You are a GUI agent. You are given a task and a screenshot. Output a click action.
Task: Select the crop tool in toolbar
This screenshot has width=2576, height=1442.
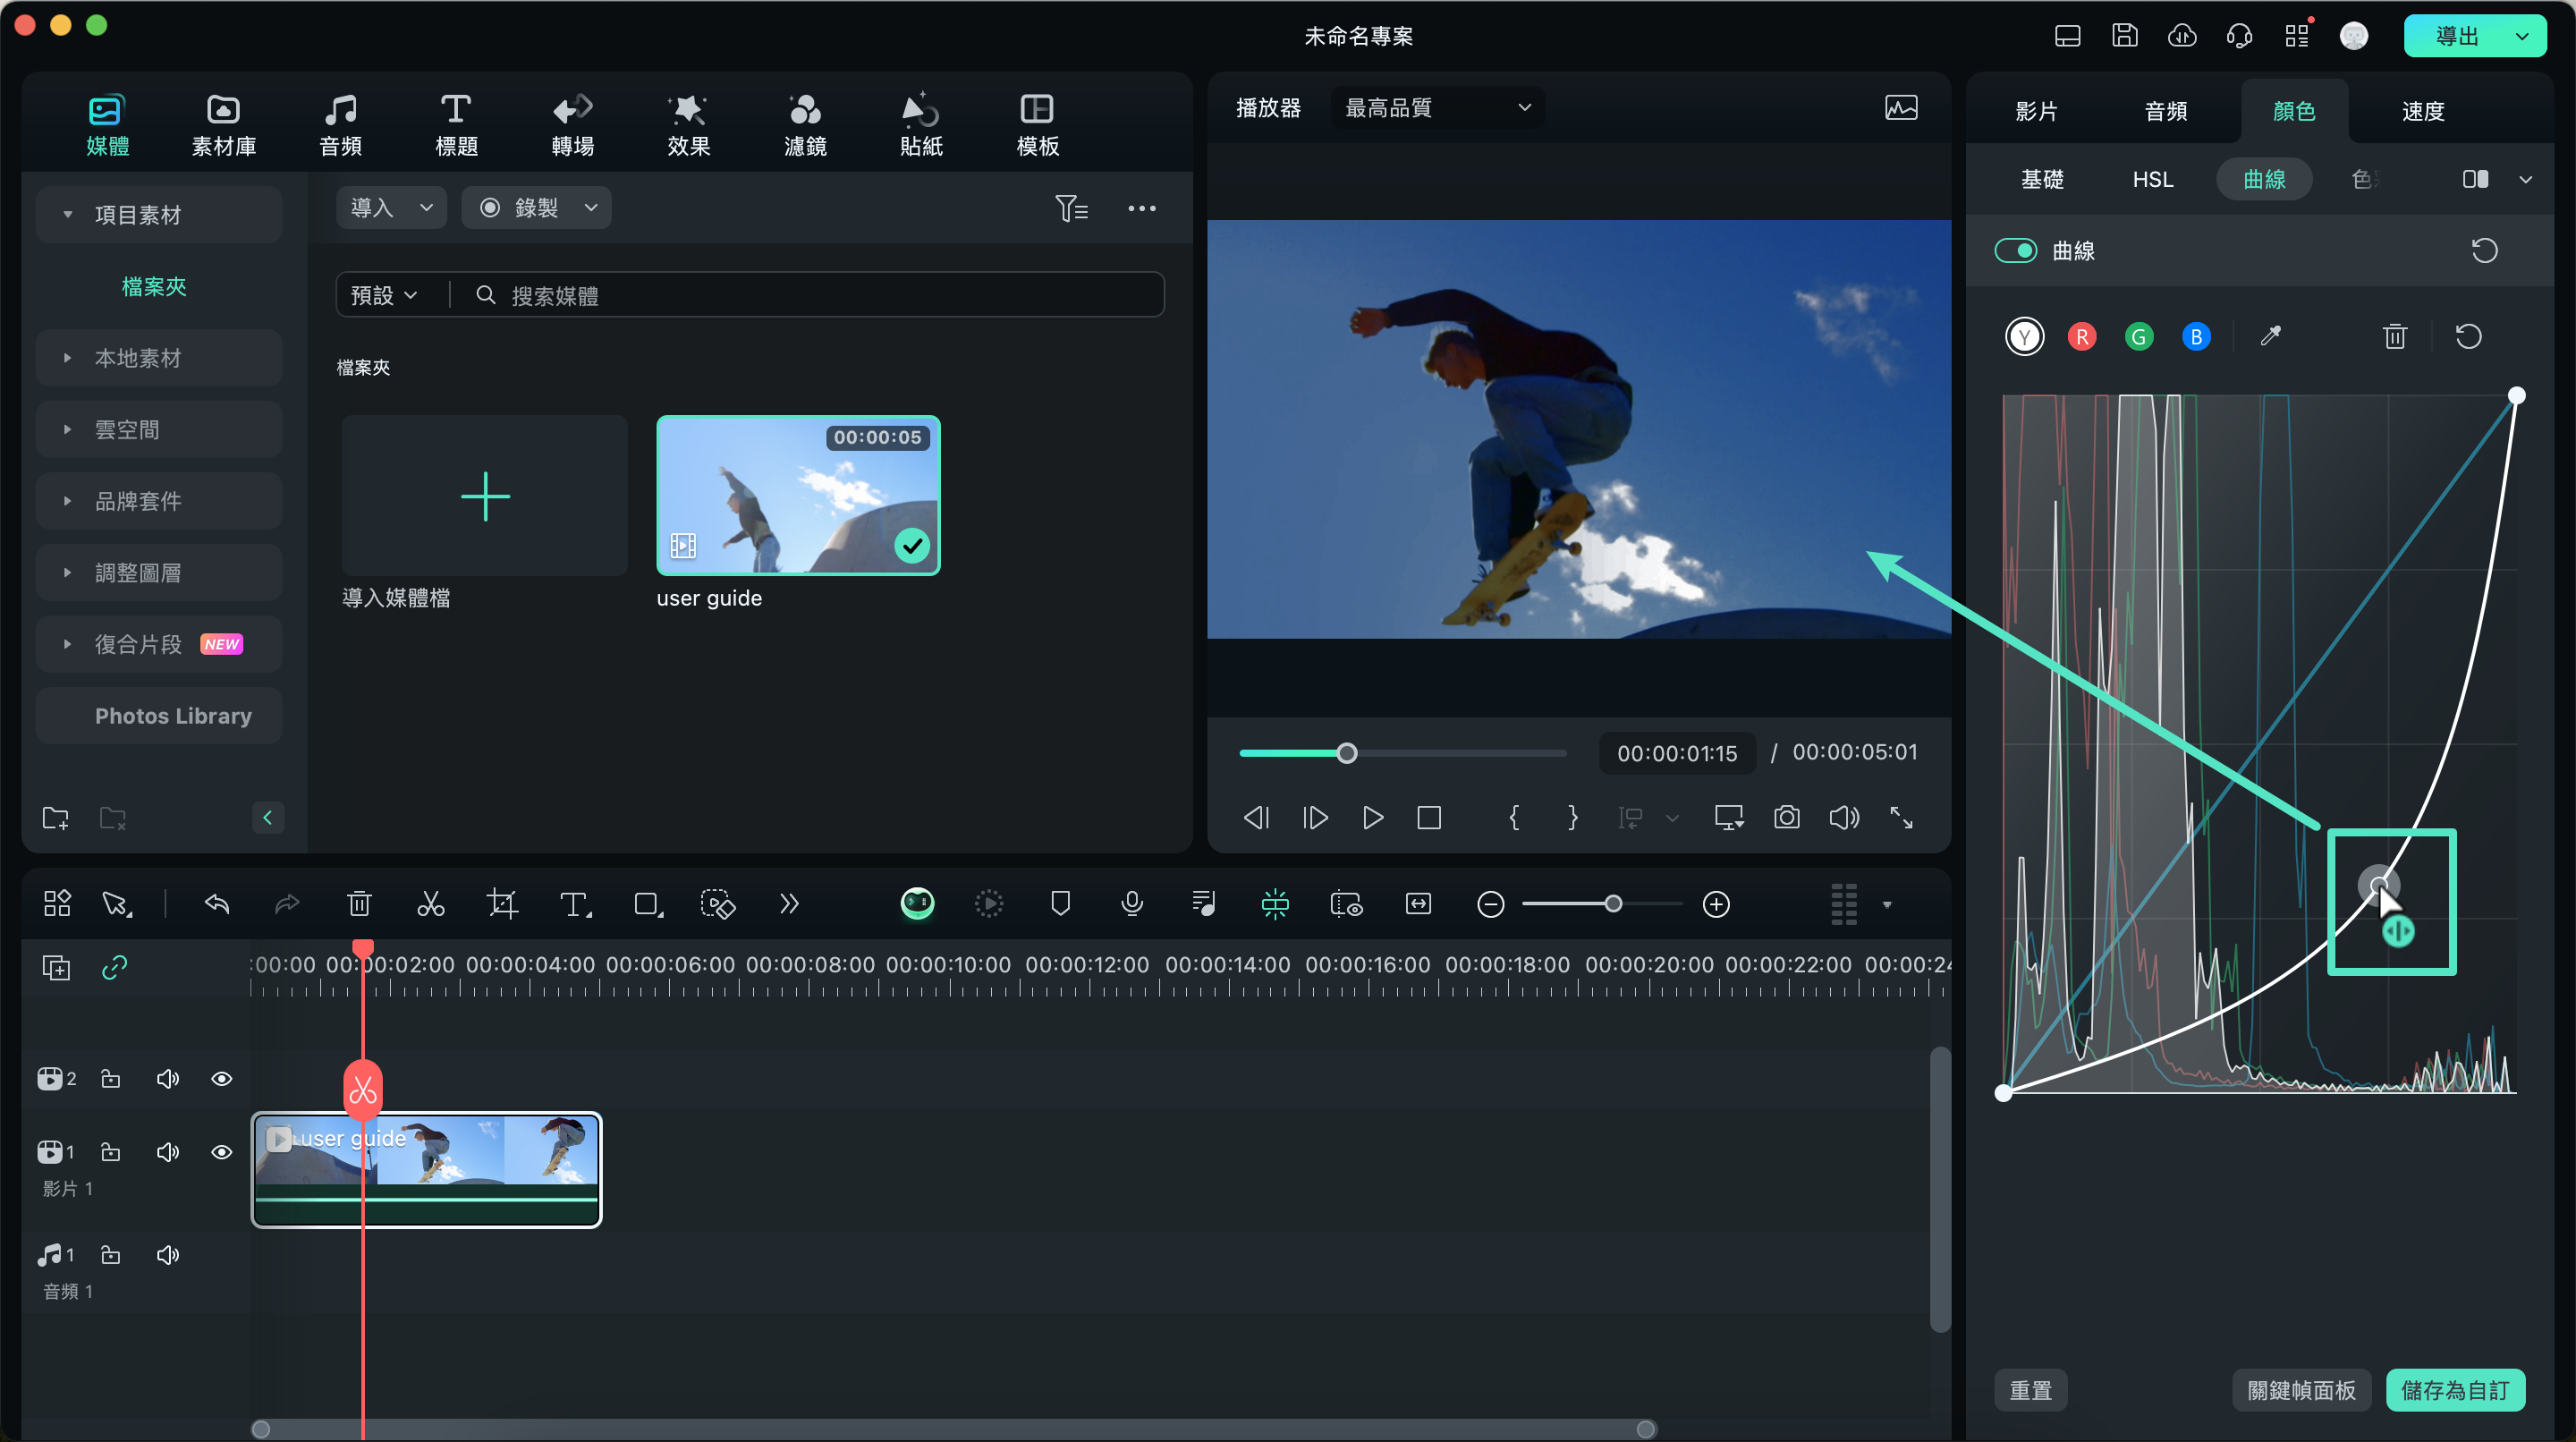pos(501,904)
